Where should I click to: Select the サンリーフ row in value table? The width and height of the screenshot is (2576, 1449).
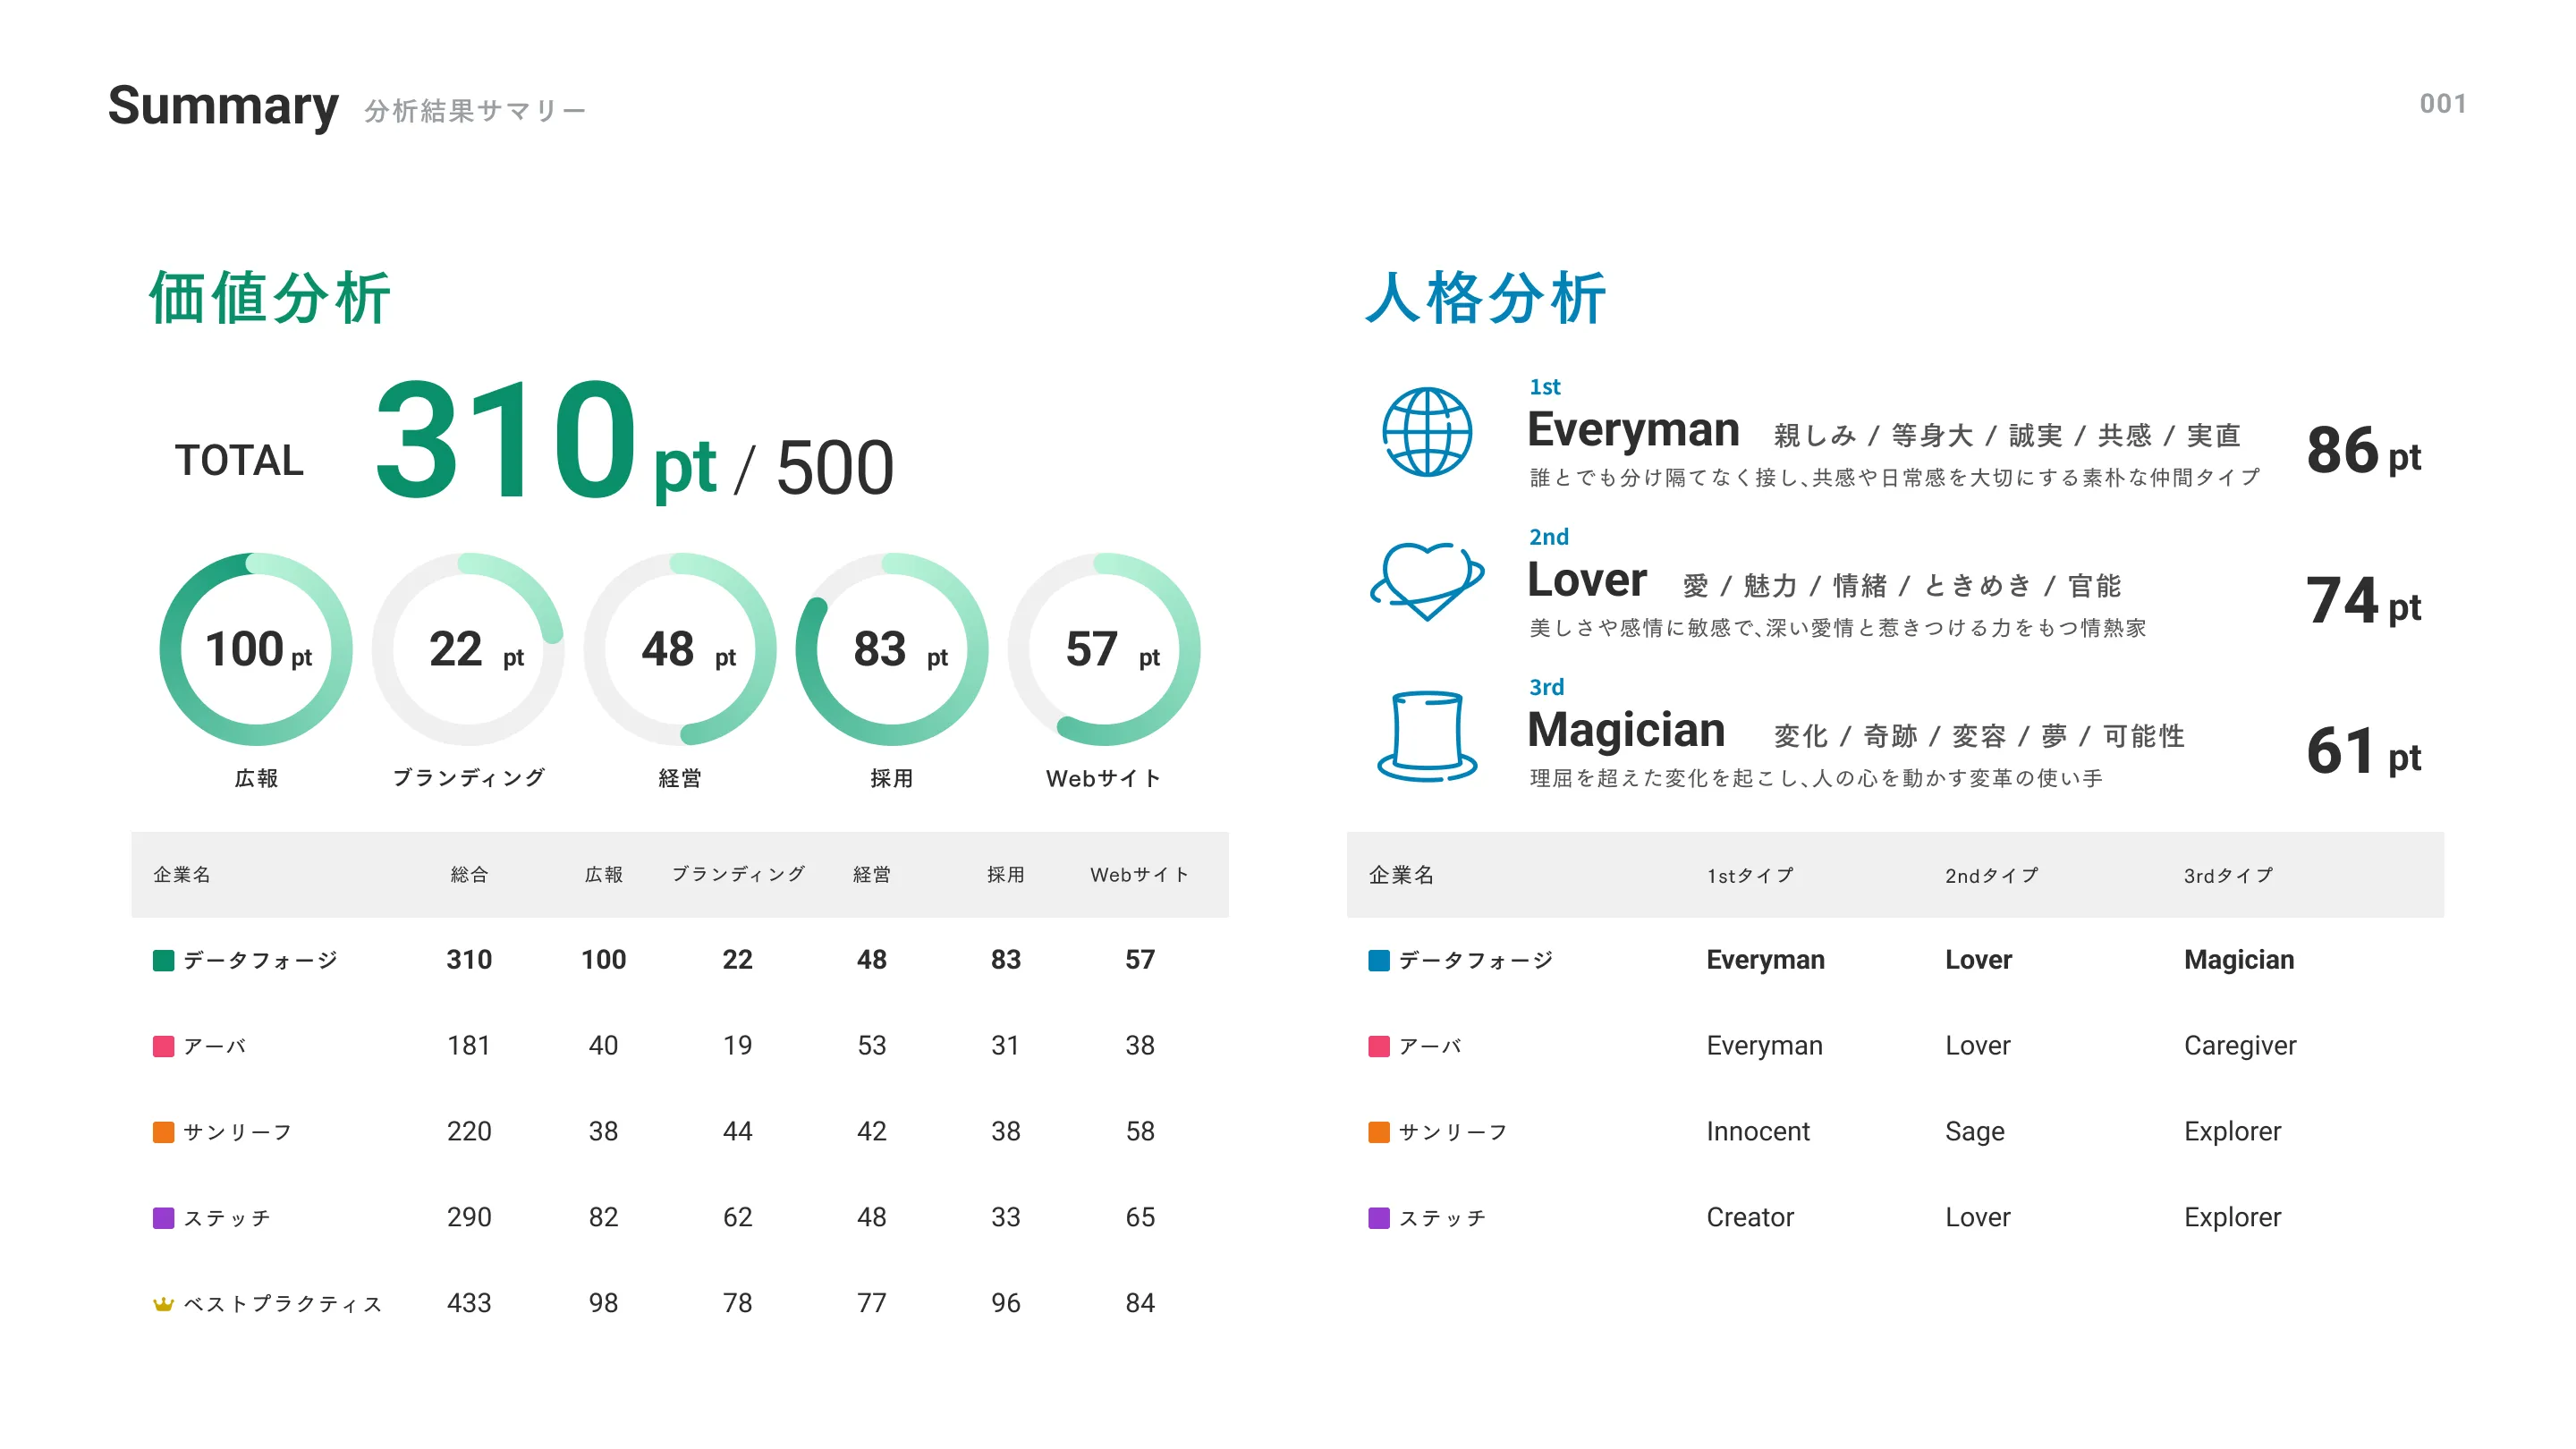click(238, 1132)
